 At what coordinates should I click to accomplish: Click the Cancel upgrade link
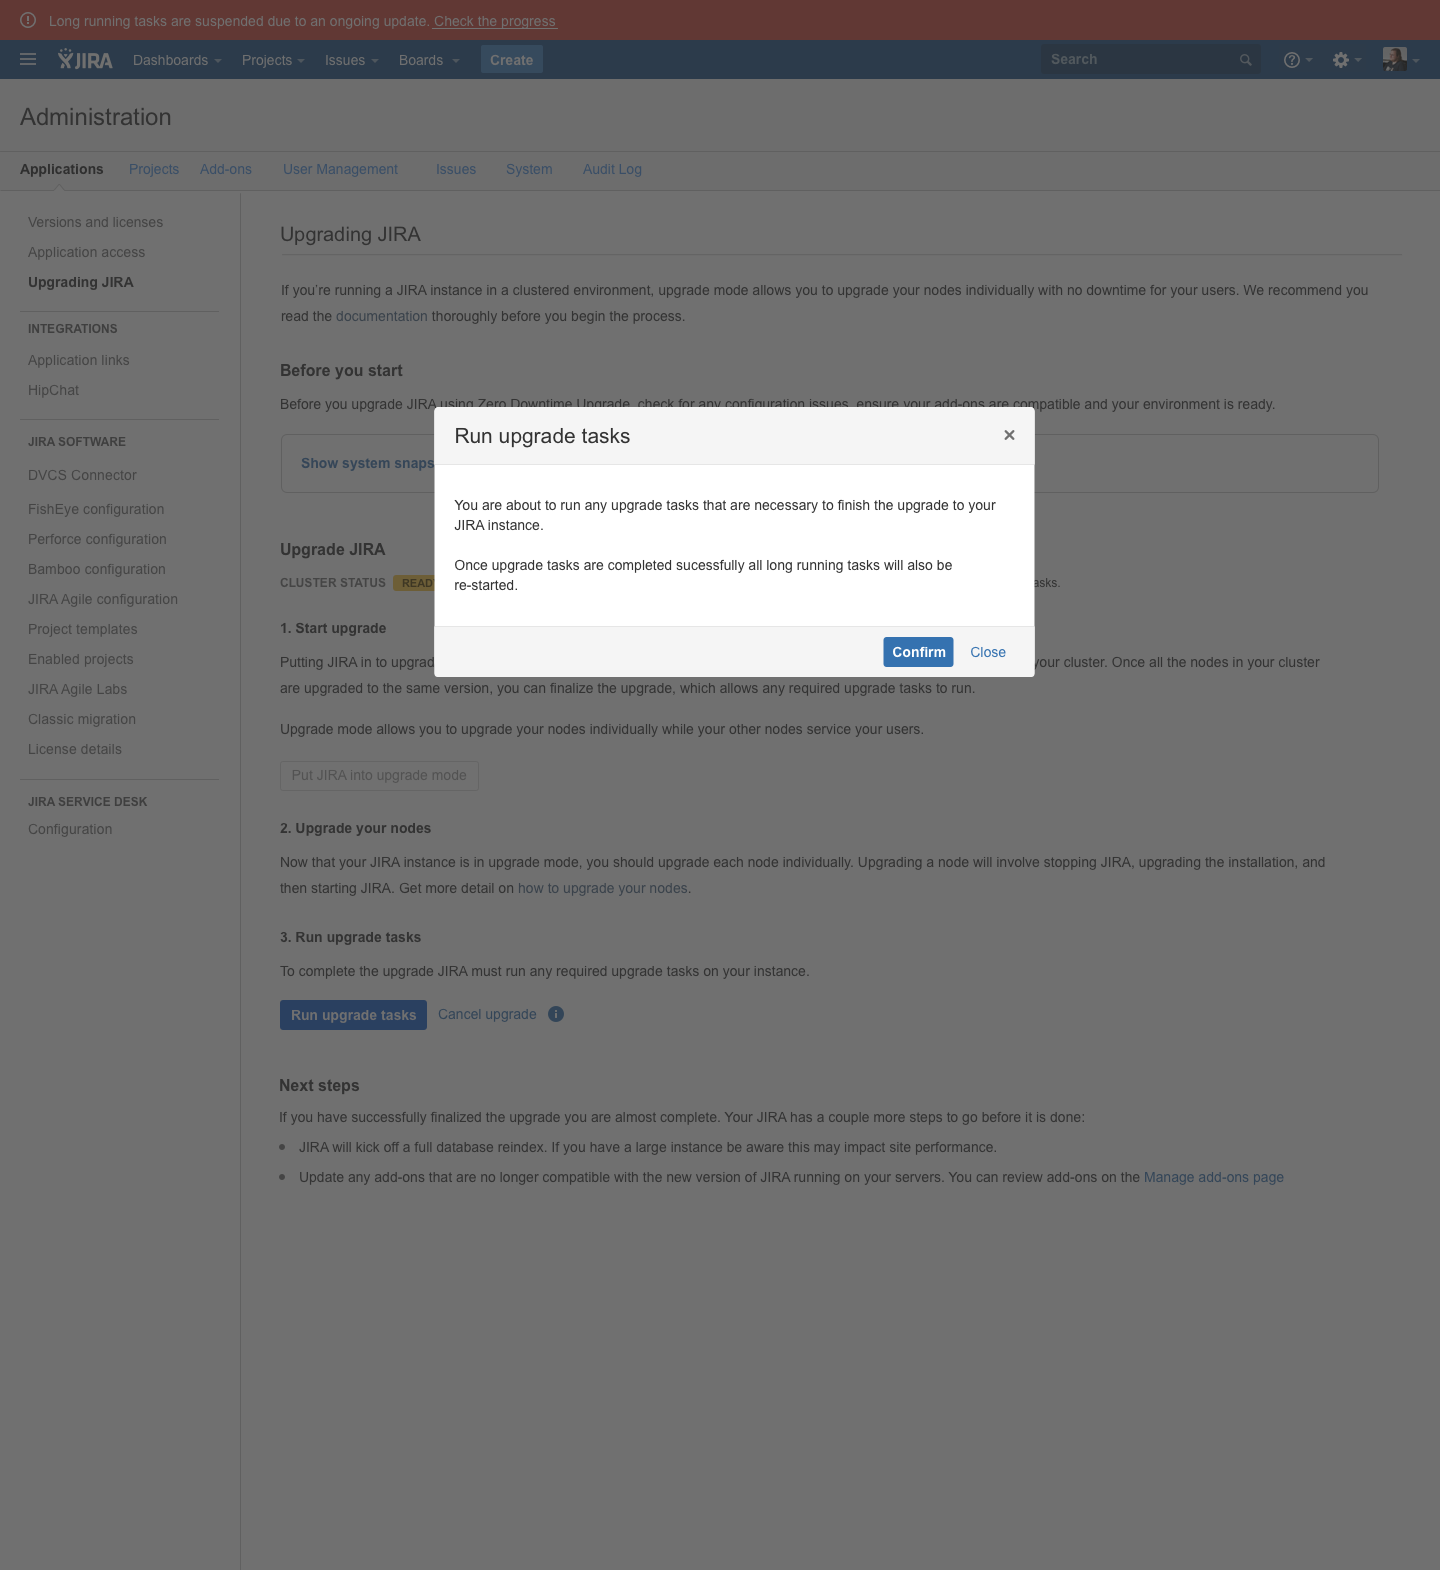point(487,1014)
